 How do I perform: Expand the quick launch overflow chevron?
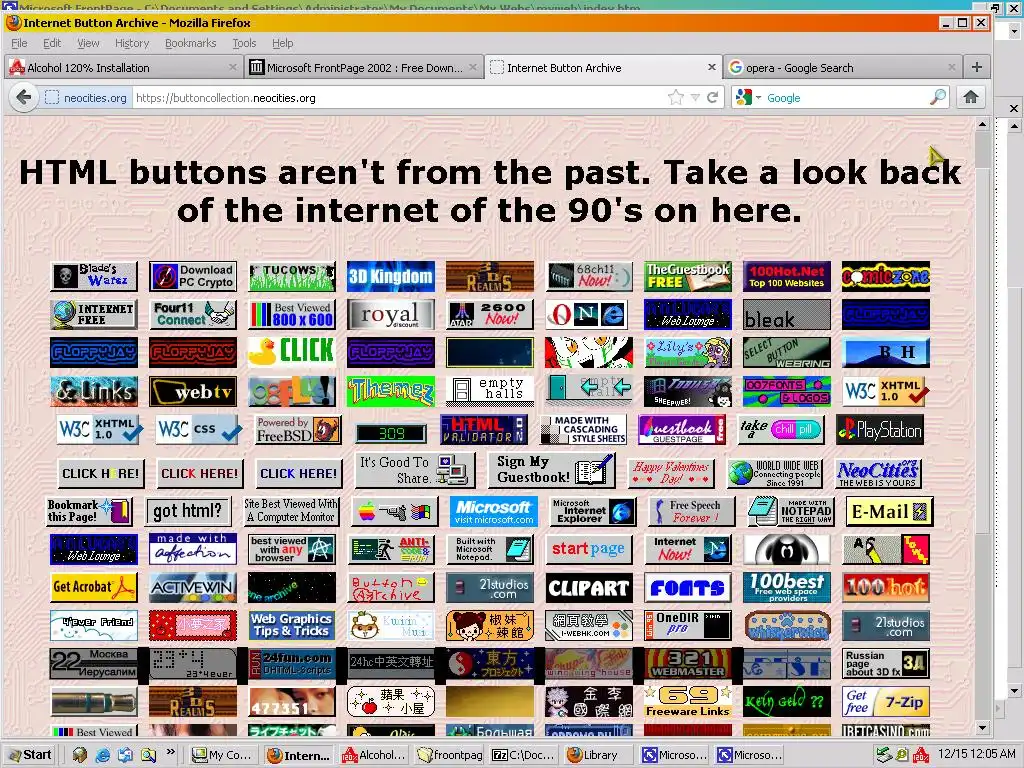tap(171, 752)
